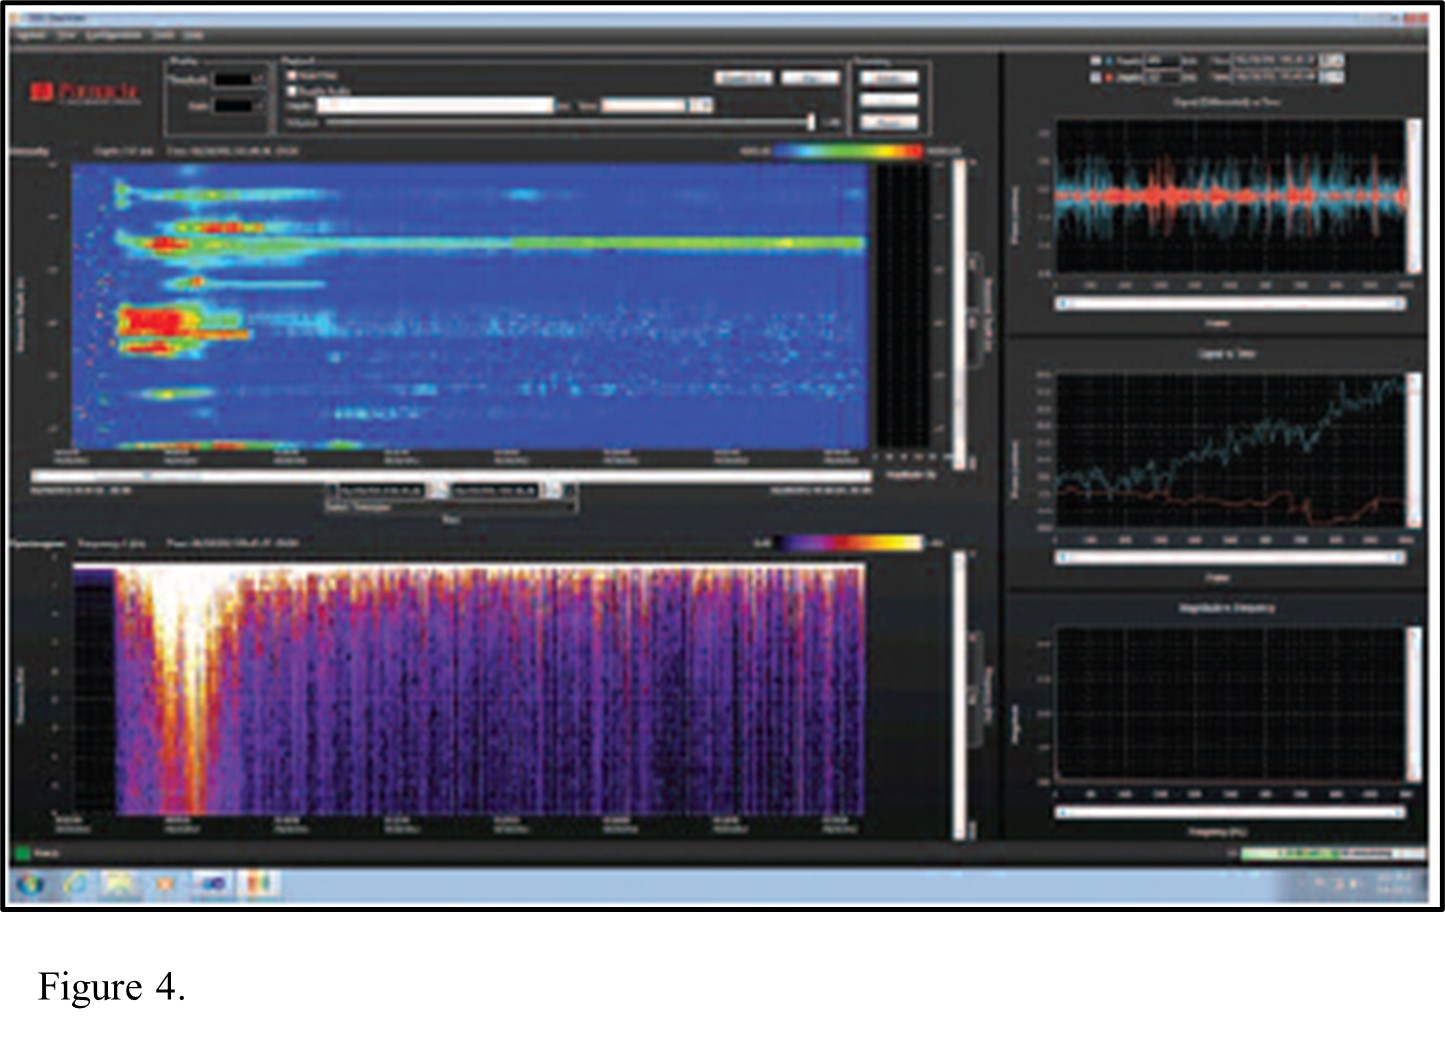Click the blue trace color marker

(x=1109, y=61)
